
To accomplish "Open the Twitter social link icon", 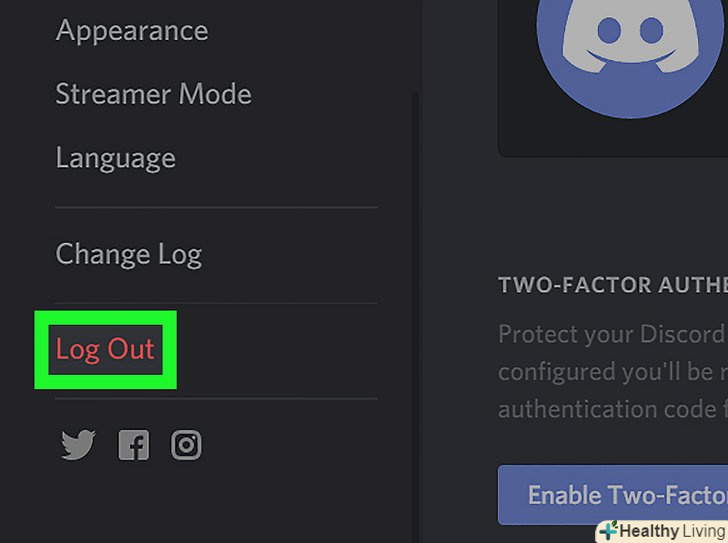I will point(77,445).
